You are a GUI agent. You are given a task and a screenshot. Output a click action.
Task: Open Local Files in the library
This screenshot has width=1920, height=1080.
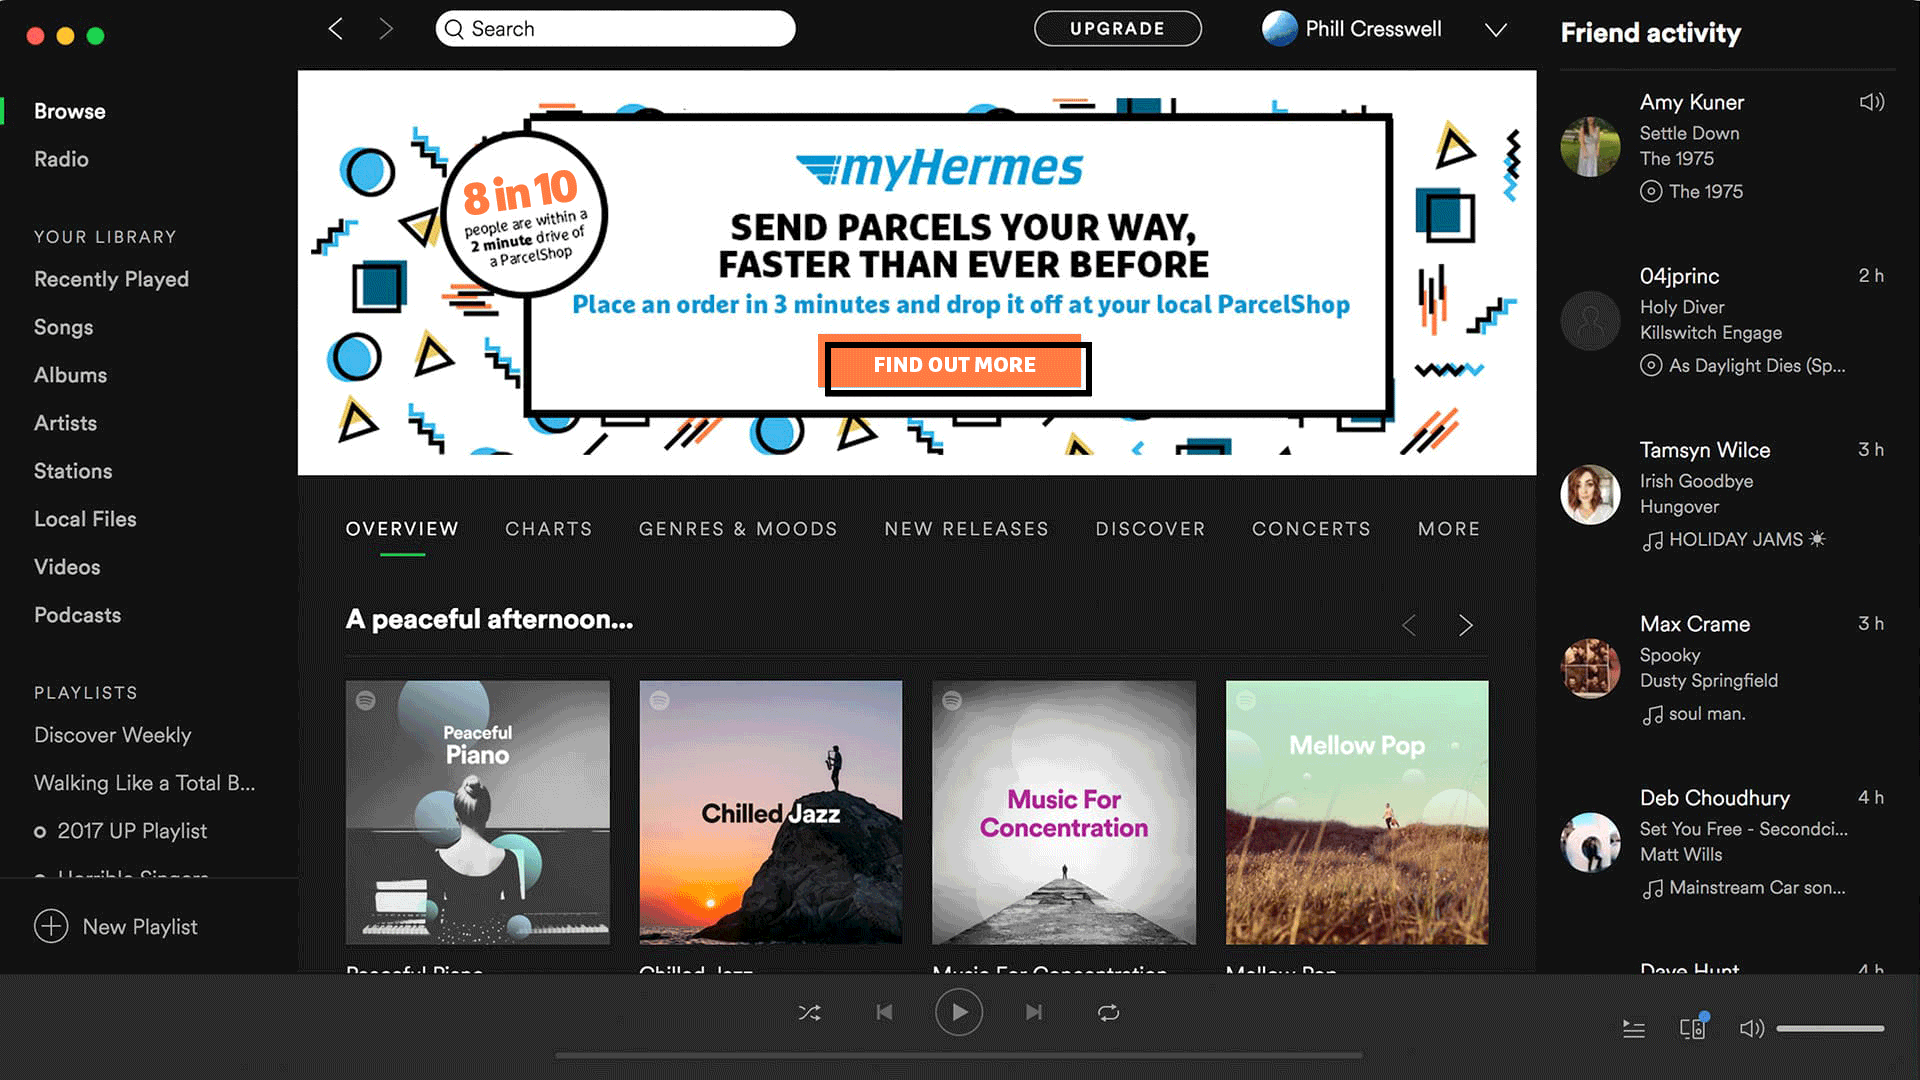tap(85, 519)
